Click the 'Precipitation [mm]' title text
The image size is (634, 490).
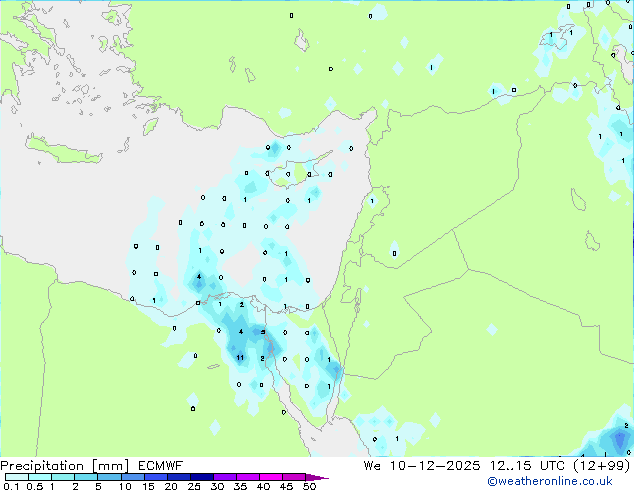(65, 466)
